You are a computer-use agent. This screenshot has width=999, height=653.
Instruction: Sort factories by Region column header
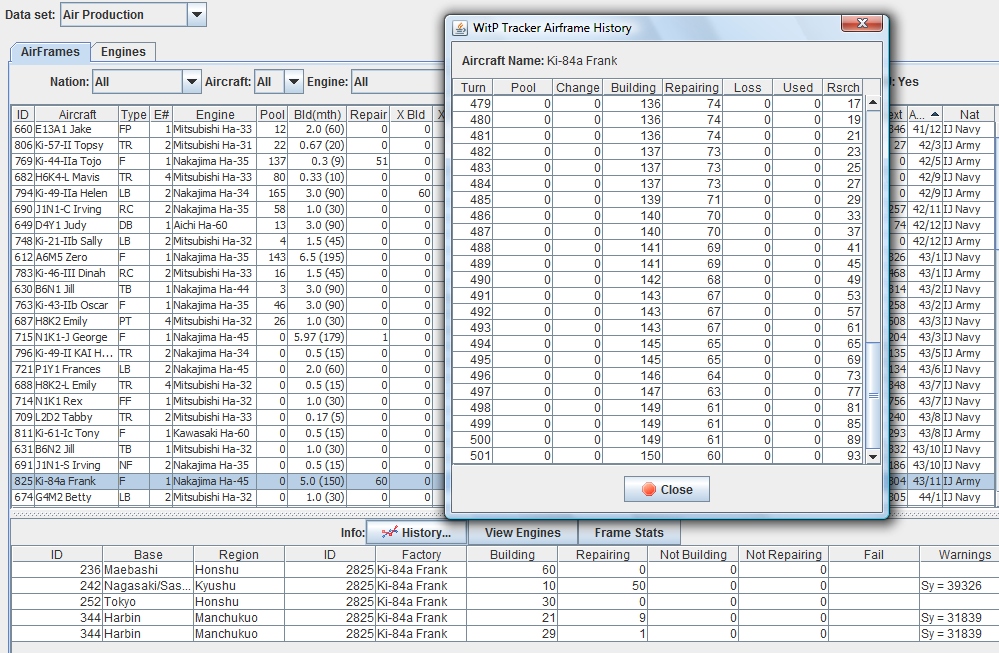click(239, 554)
